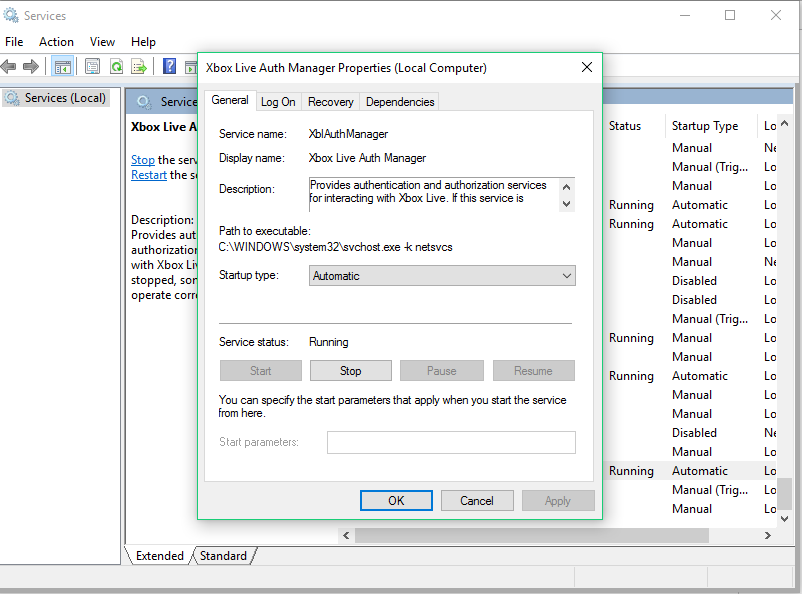
Task: Click horizontal scrollbar left arrow
Action: (x=346, y=536)
